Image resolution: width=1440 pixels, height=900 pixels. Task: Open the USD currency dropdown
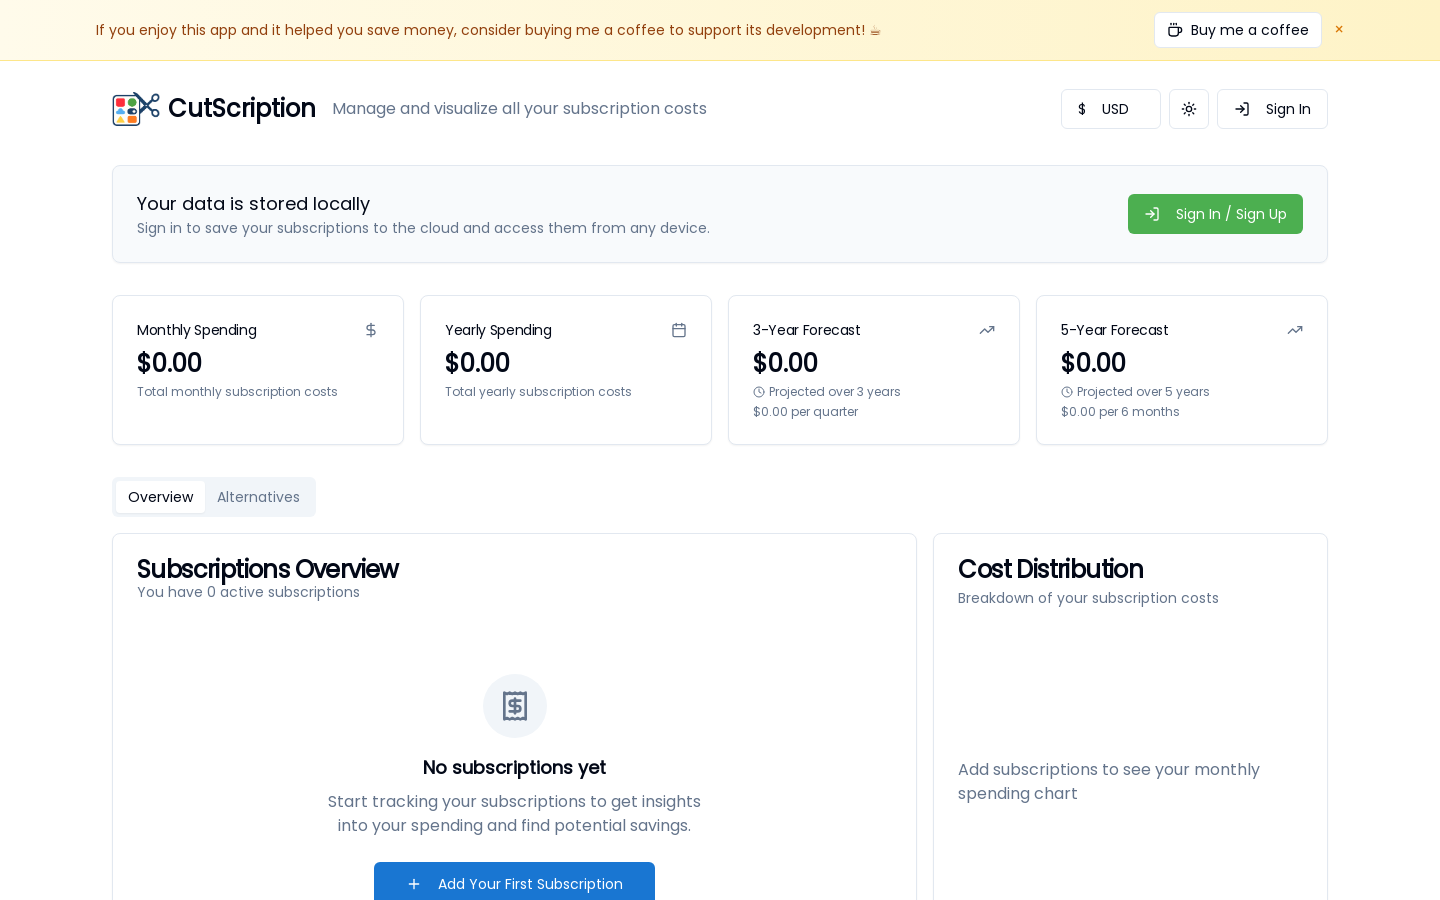tap(1111, 109)
